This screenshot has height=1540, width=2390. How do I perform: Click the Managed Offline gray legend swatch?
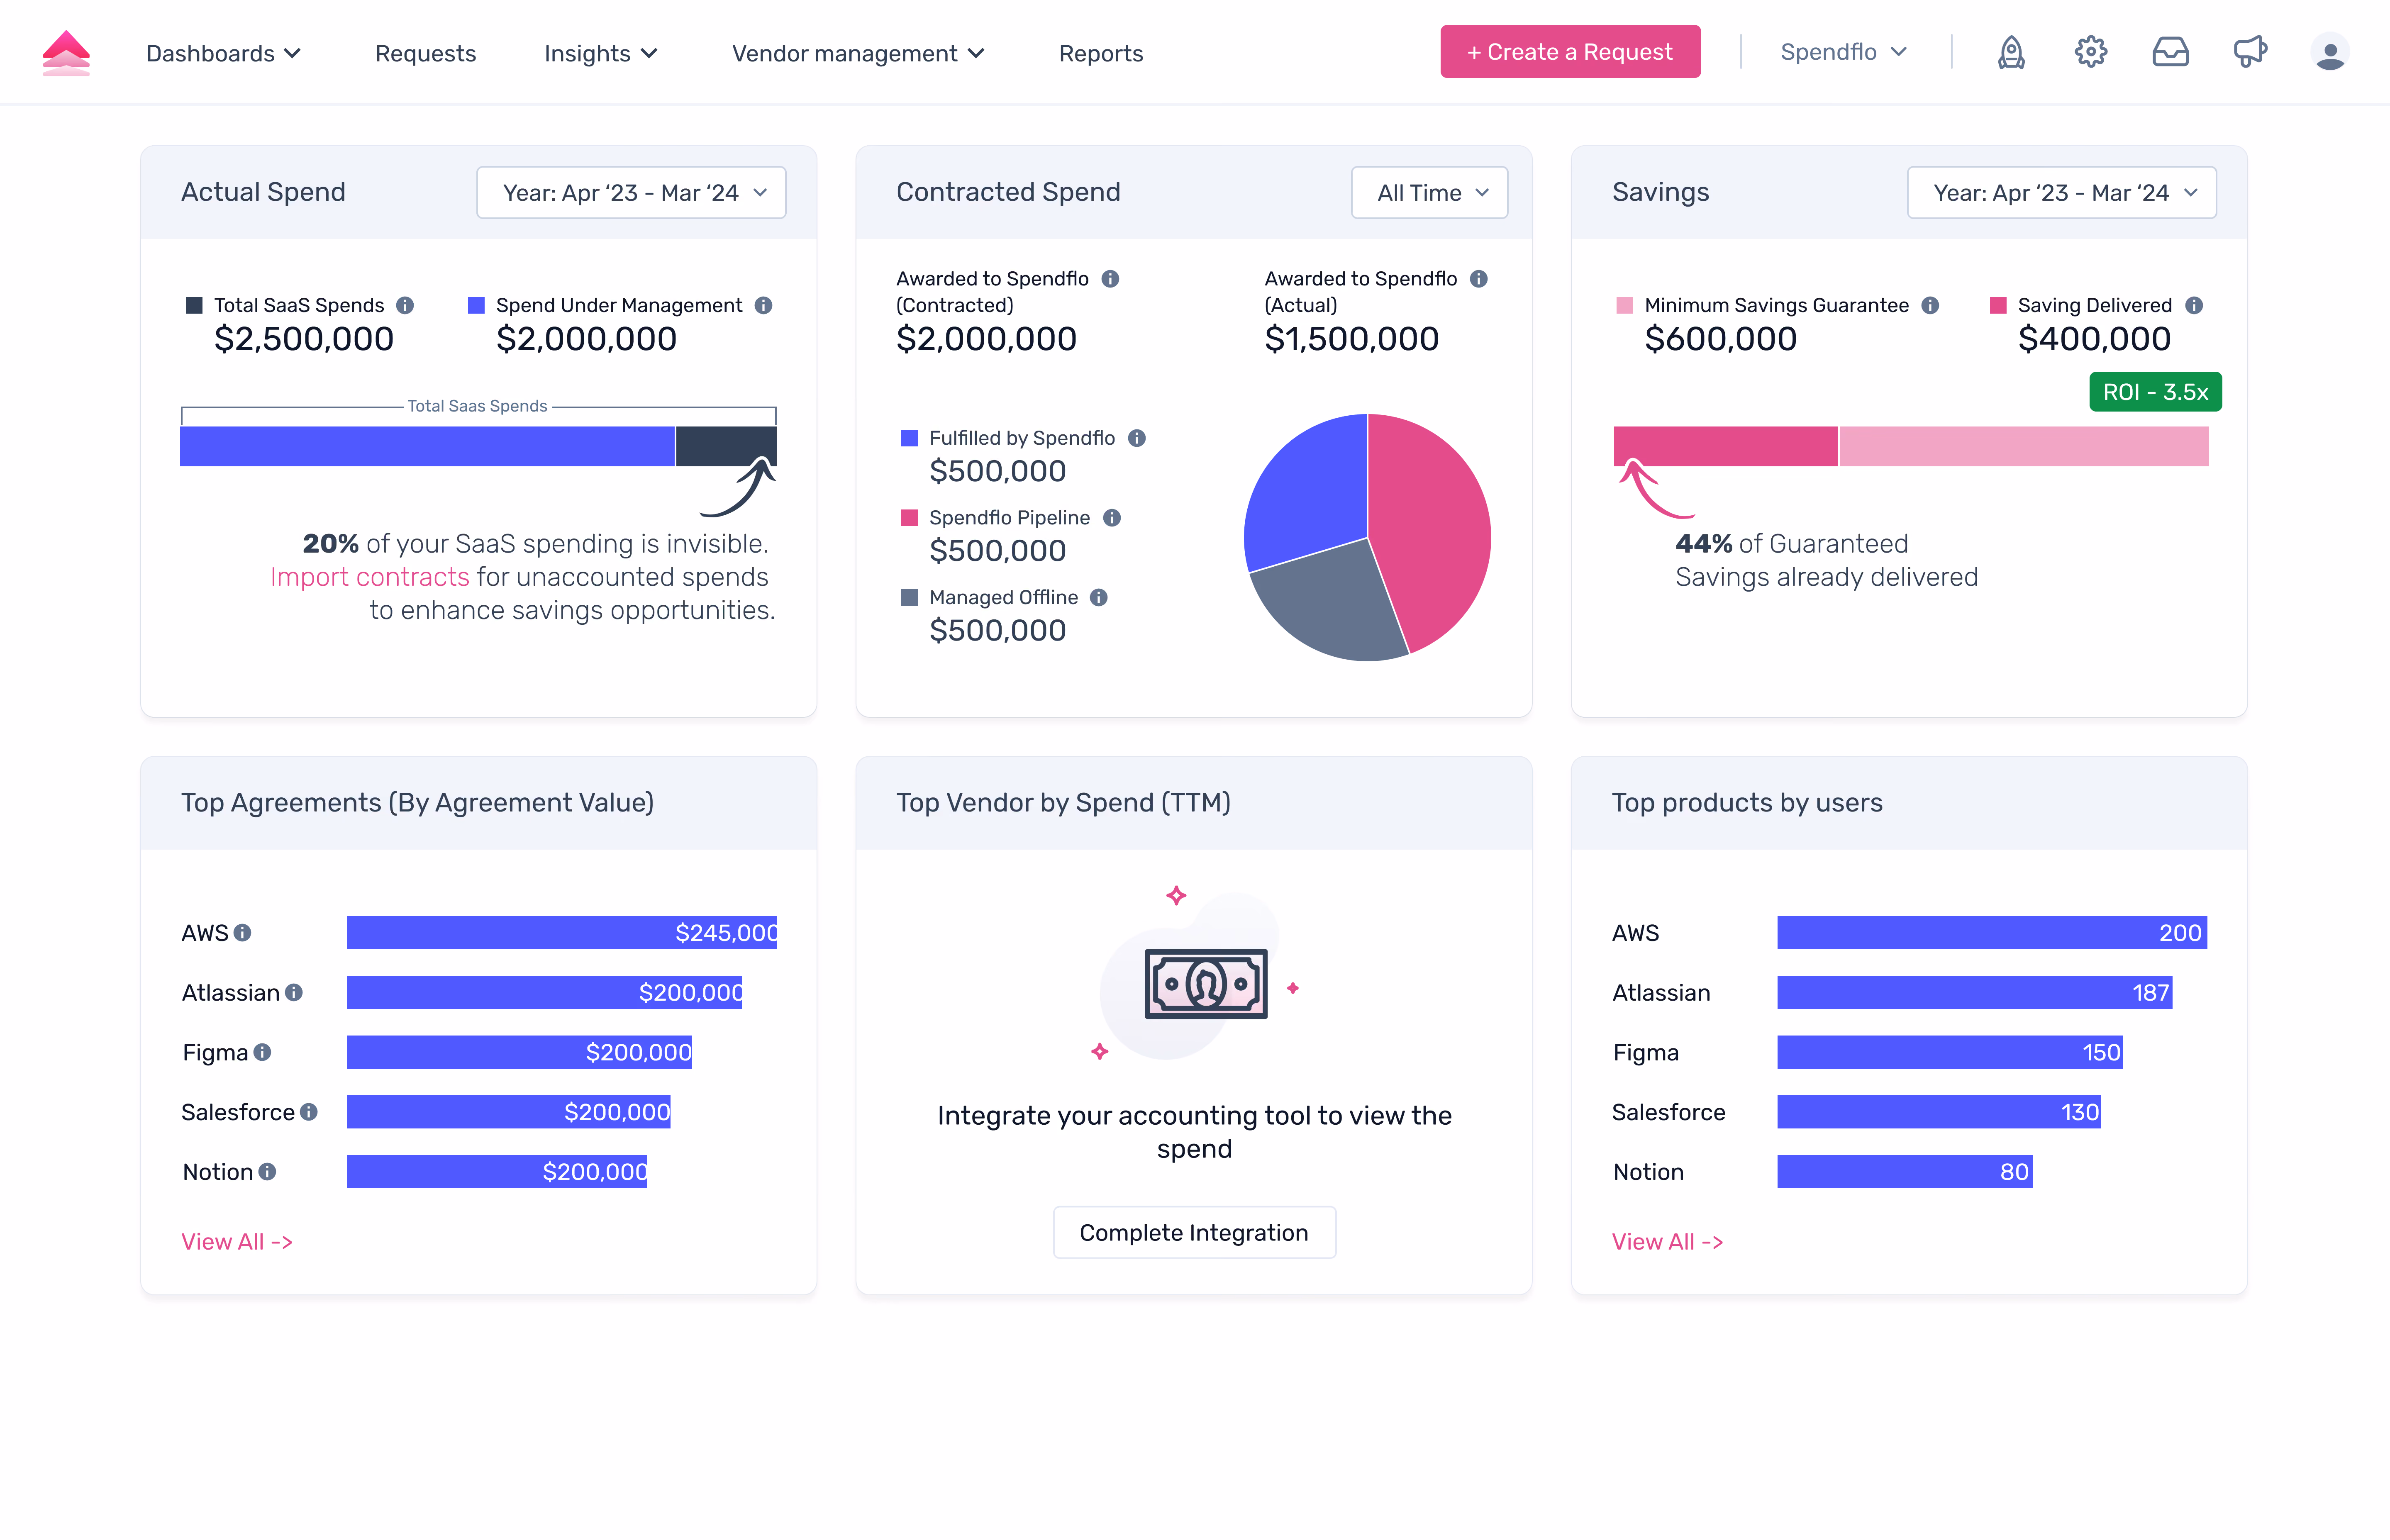[909, 597]
